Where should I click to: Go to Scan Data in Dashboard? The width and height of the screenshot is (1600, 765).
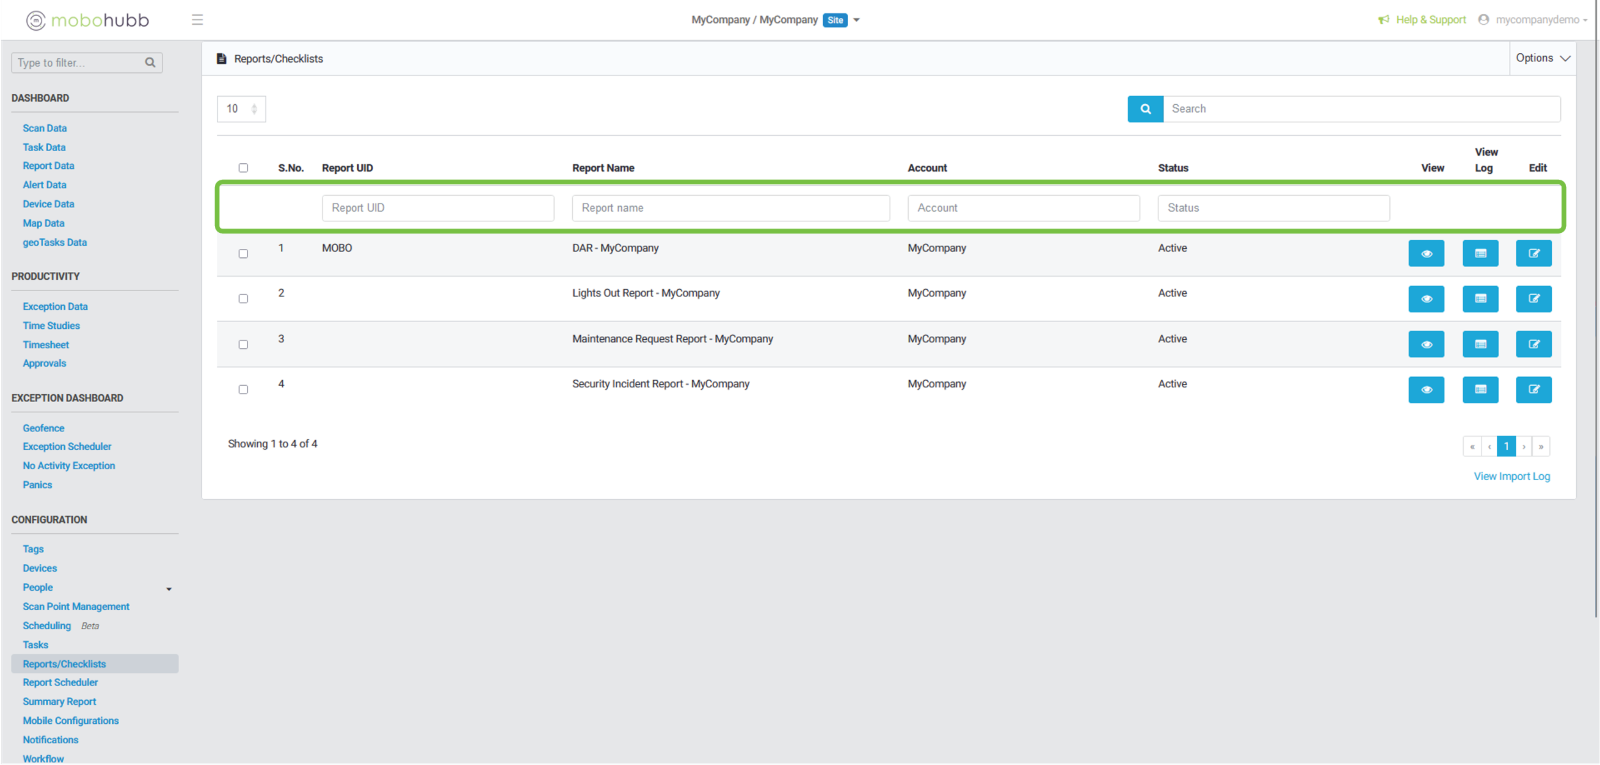[45, 128]
